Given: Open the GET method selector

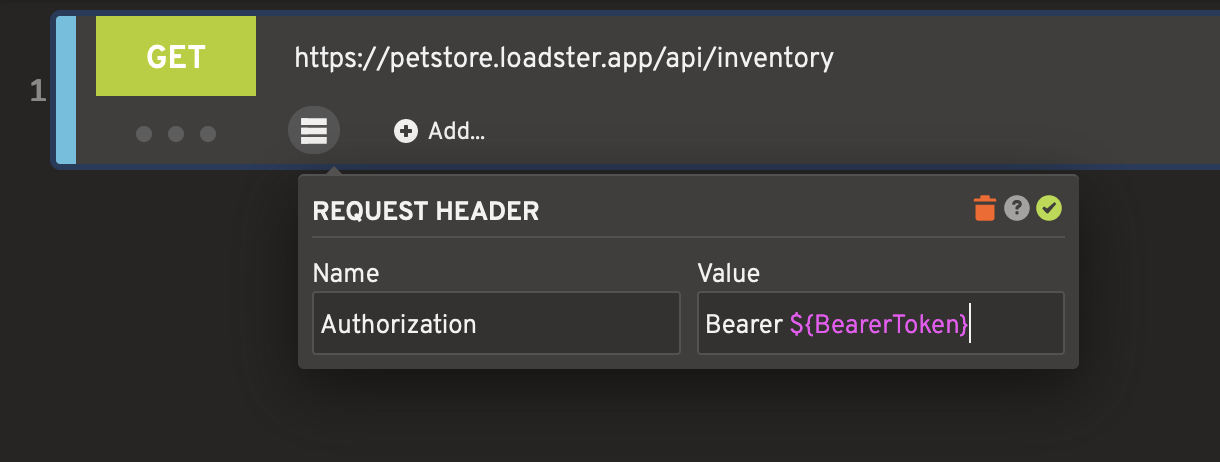Looking at the screenshot, I should pyautogui.click(x=176, y=57).
